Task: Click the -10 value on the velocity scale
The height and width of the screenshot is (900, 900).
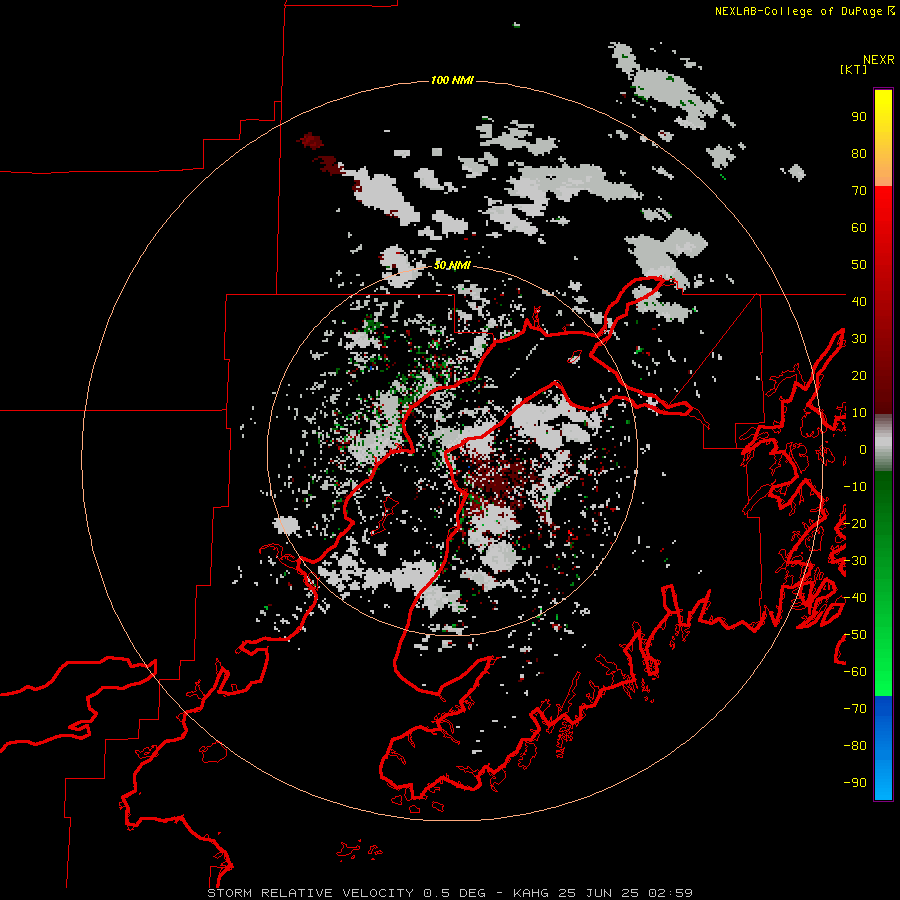Action: click(x=855, y=487)
